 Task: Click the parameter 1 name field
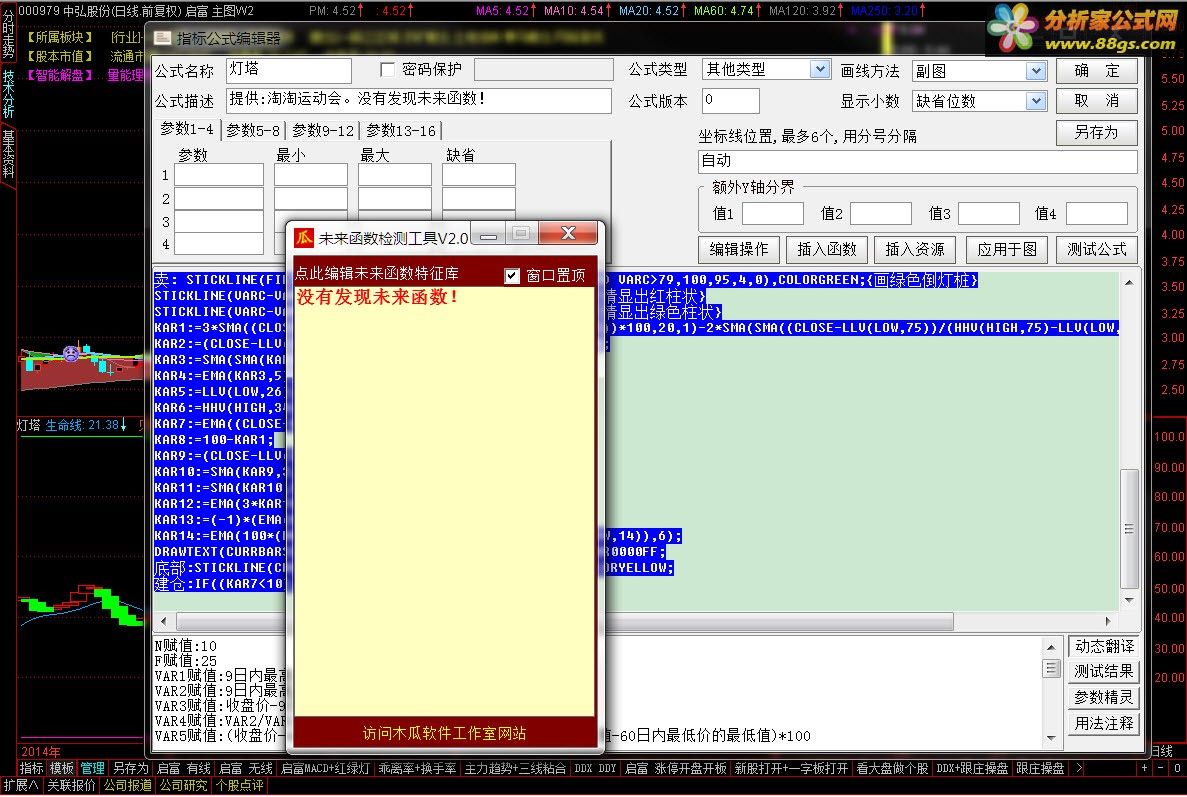[219, 175]
